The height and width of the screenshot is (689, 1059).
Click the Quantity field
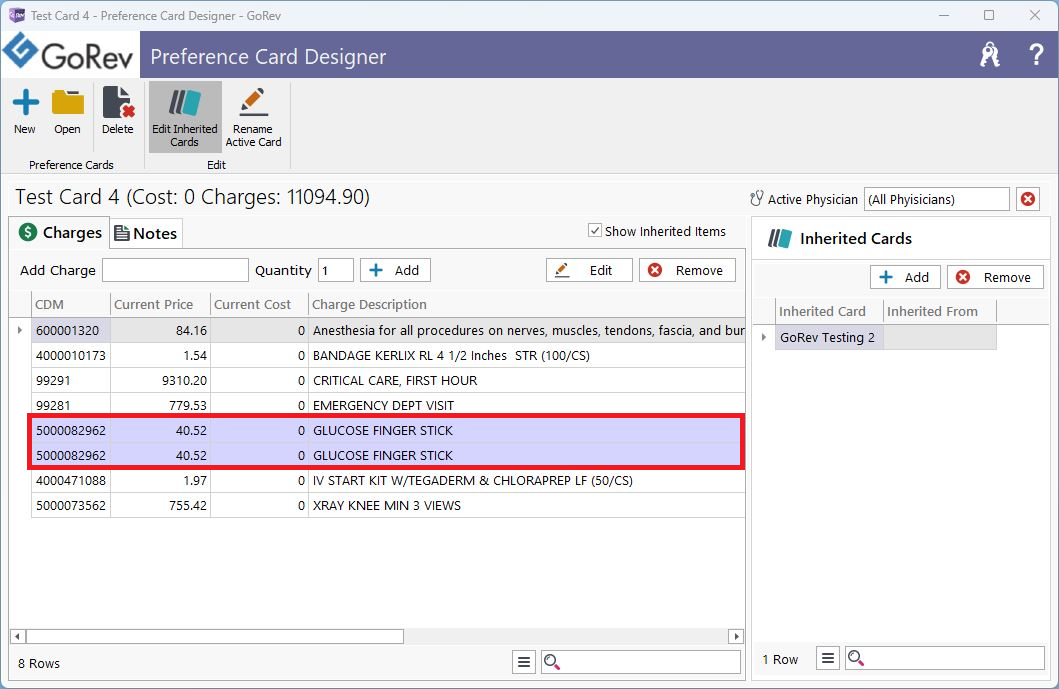pos(336,270)
